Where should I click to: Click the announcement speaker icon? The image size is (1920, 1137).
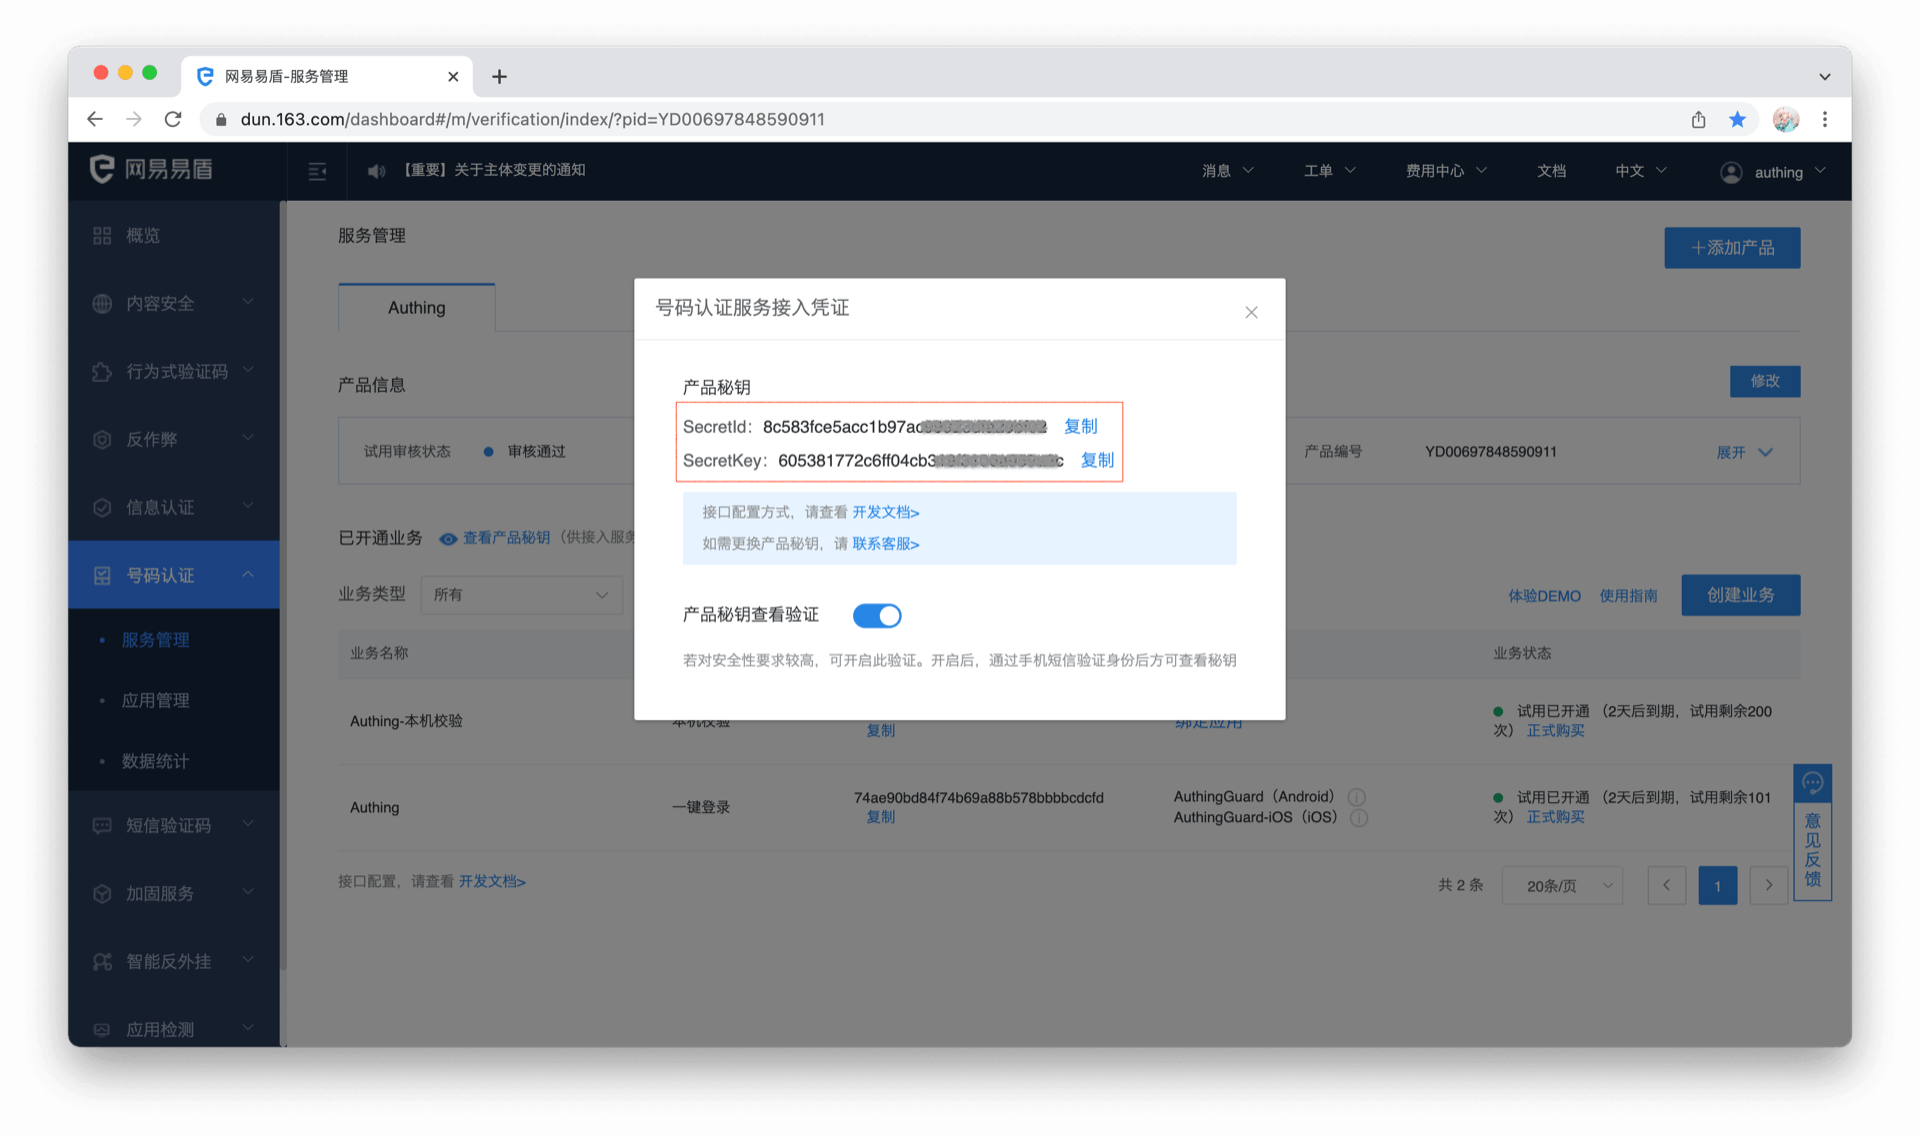pos(376,171)
